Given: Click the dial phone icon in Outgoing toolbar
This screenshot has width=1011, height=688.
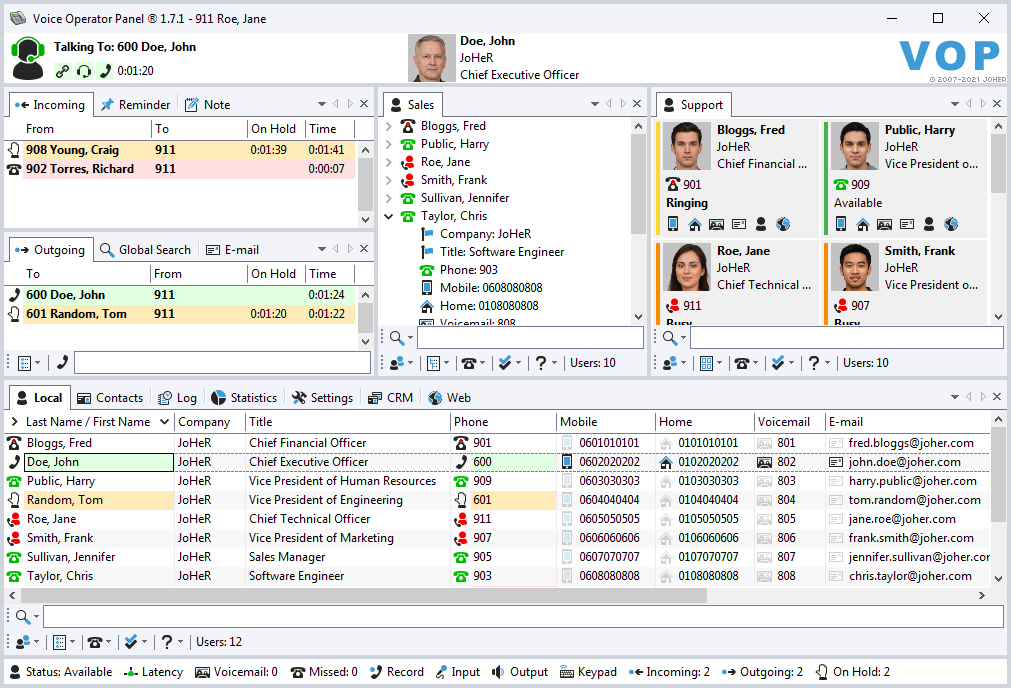Looking at the screenshot, I should click(x=62, y=363).
